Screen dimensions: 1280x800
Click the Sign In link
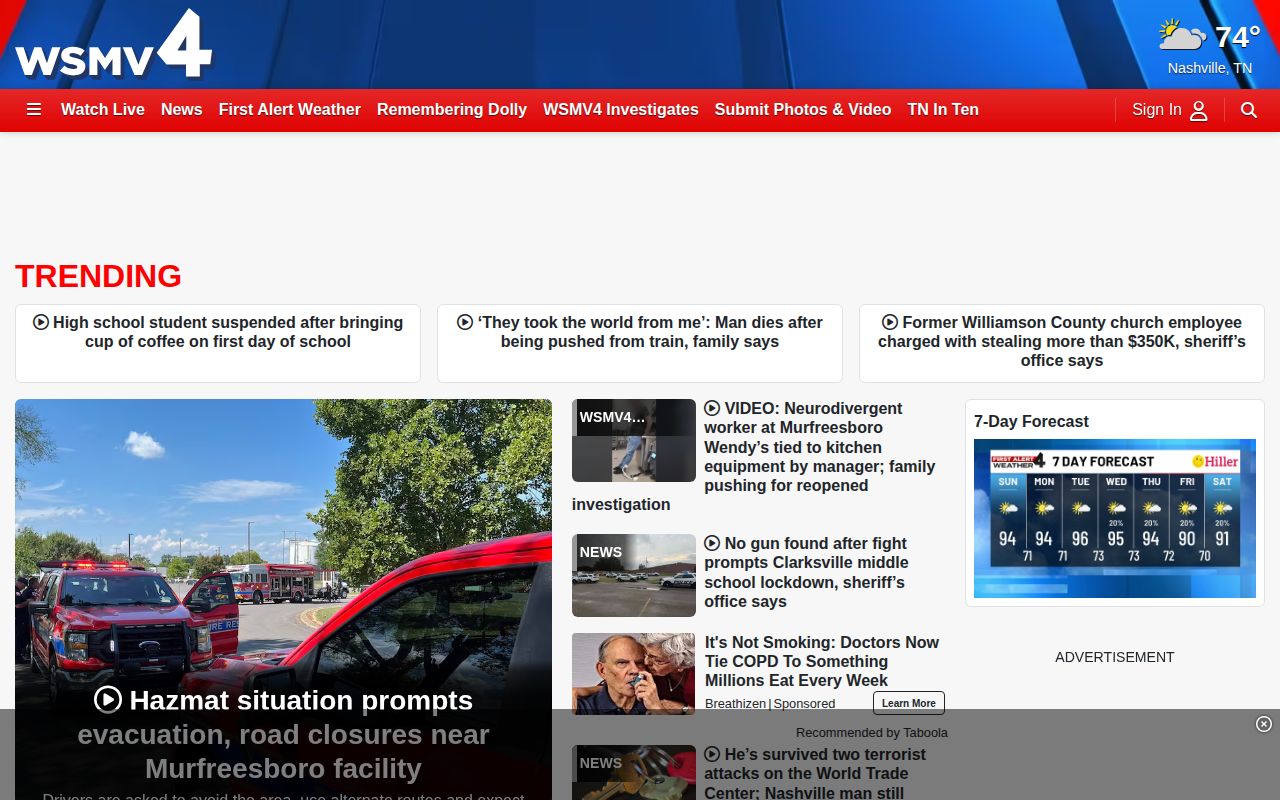click(1157, 110)
